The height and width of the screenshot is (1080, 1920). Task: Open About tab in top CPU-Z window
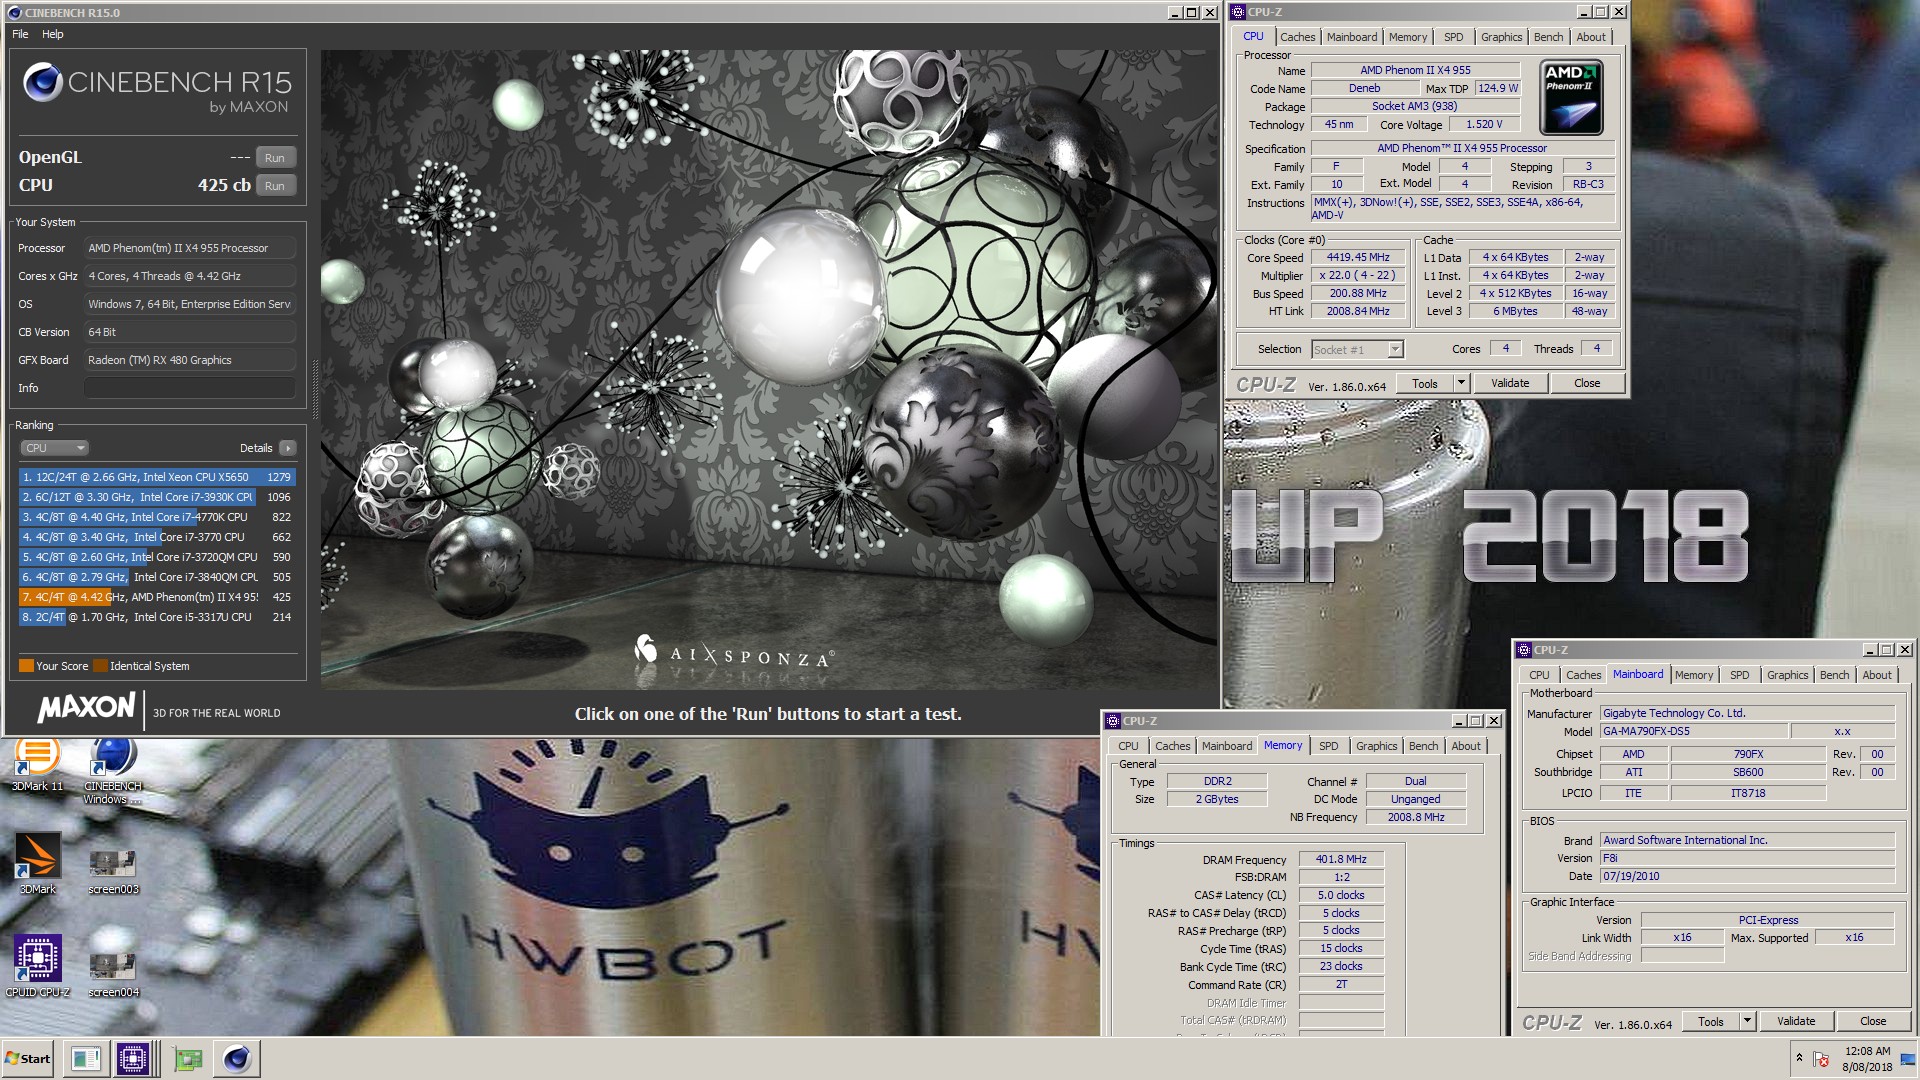[1591, 37]
